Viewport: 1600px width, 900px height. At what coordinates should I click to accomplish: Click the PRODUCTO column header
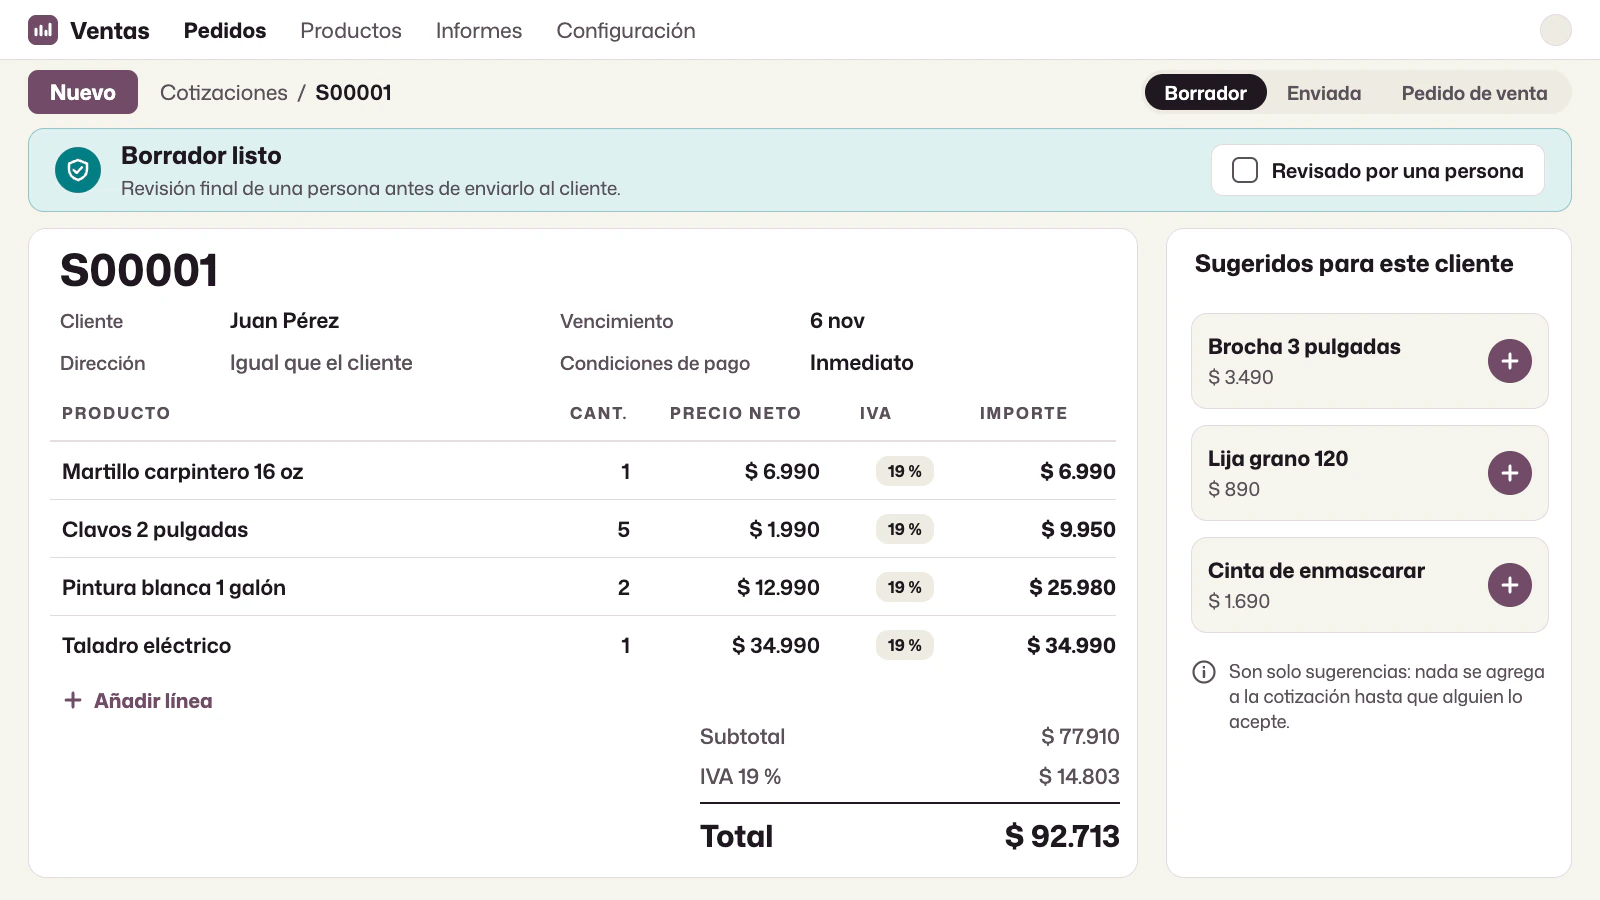116,413
